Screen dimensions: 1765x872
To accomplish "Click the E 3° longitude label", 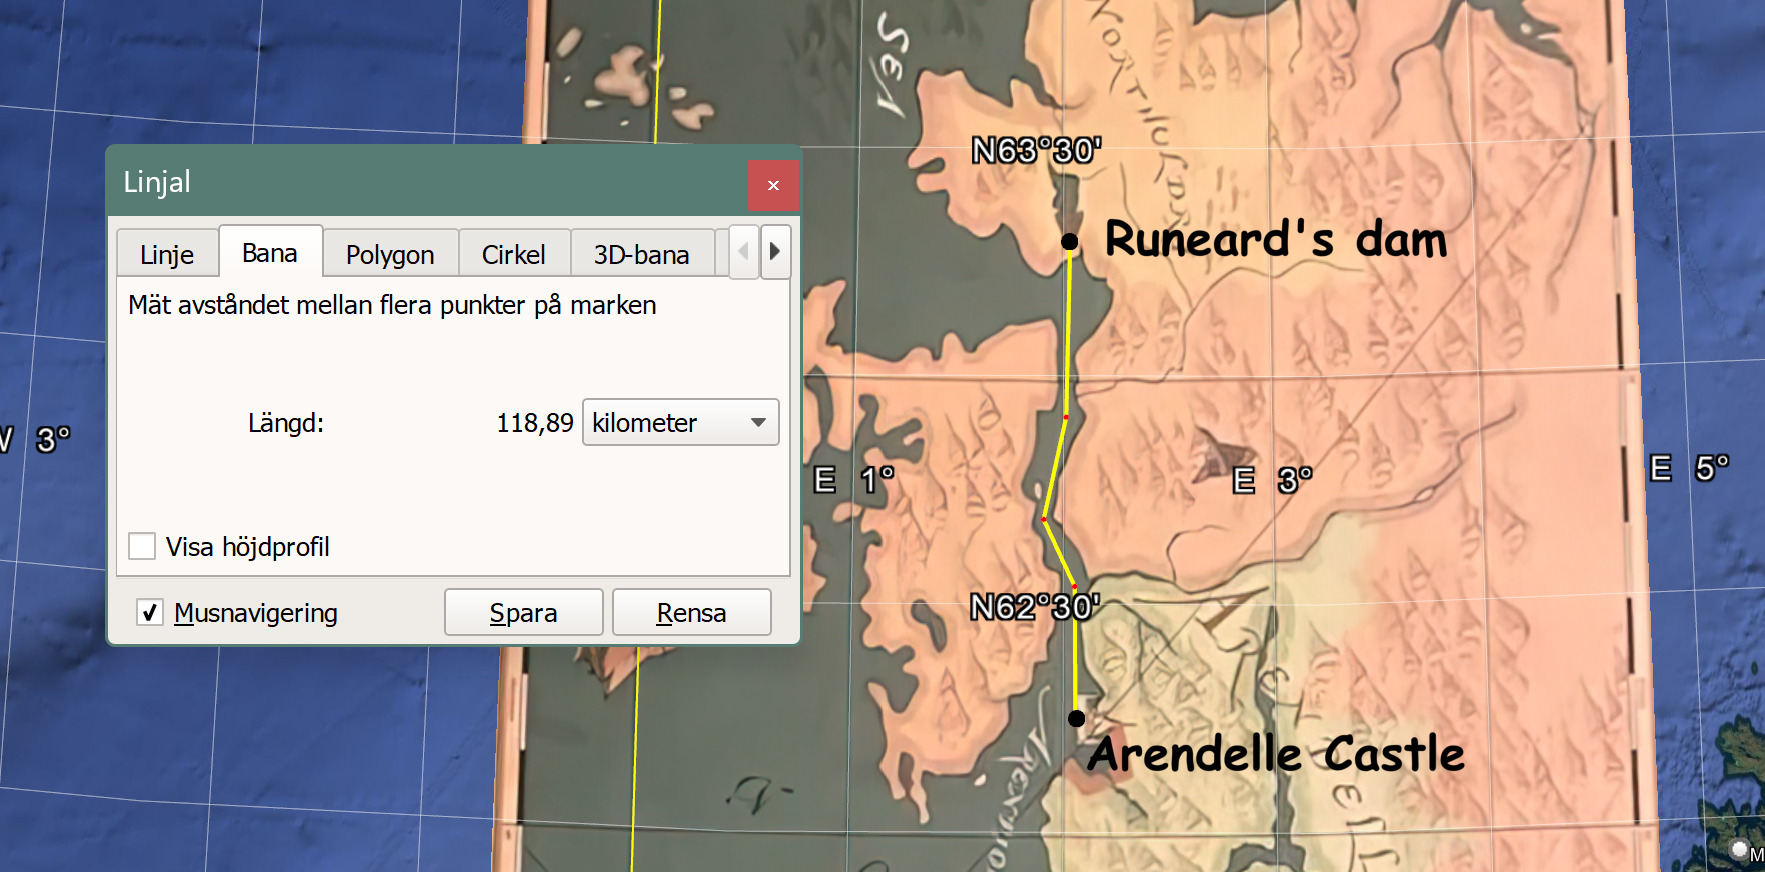I will 1272,481.
